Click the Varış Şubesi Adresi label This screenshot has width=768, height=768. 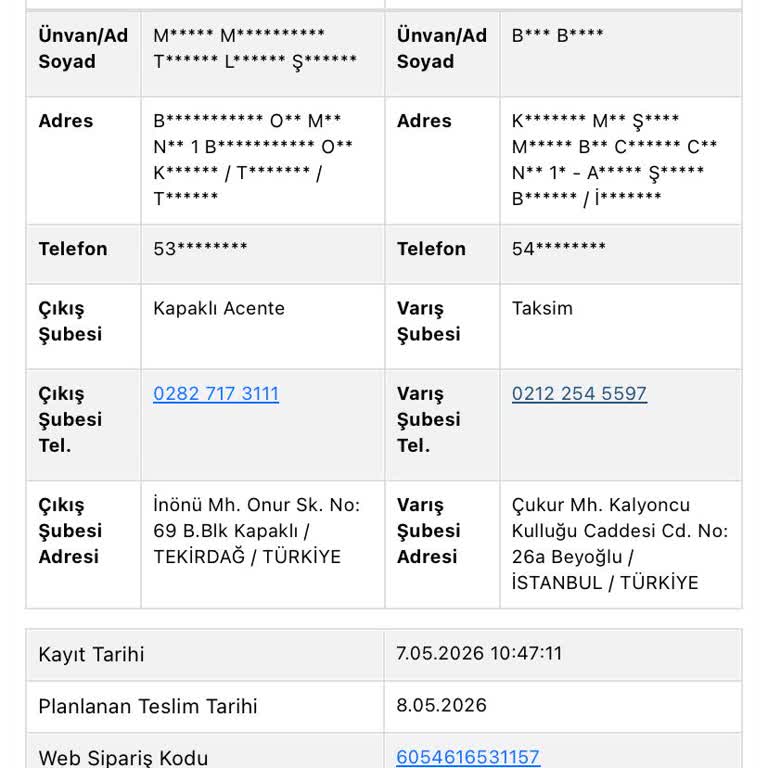429,531
